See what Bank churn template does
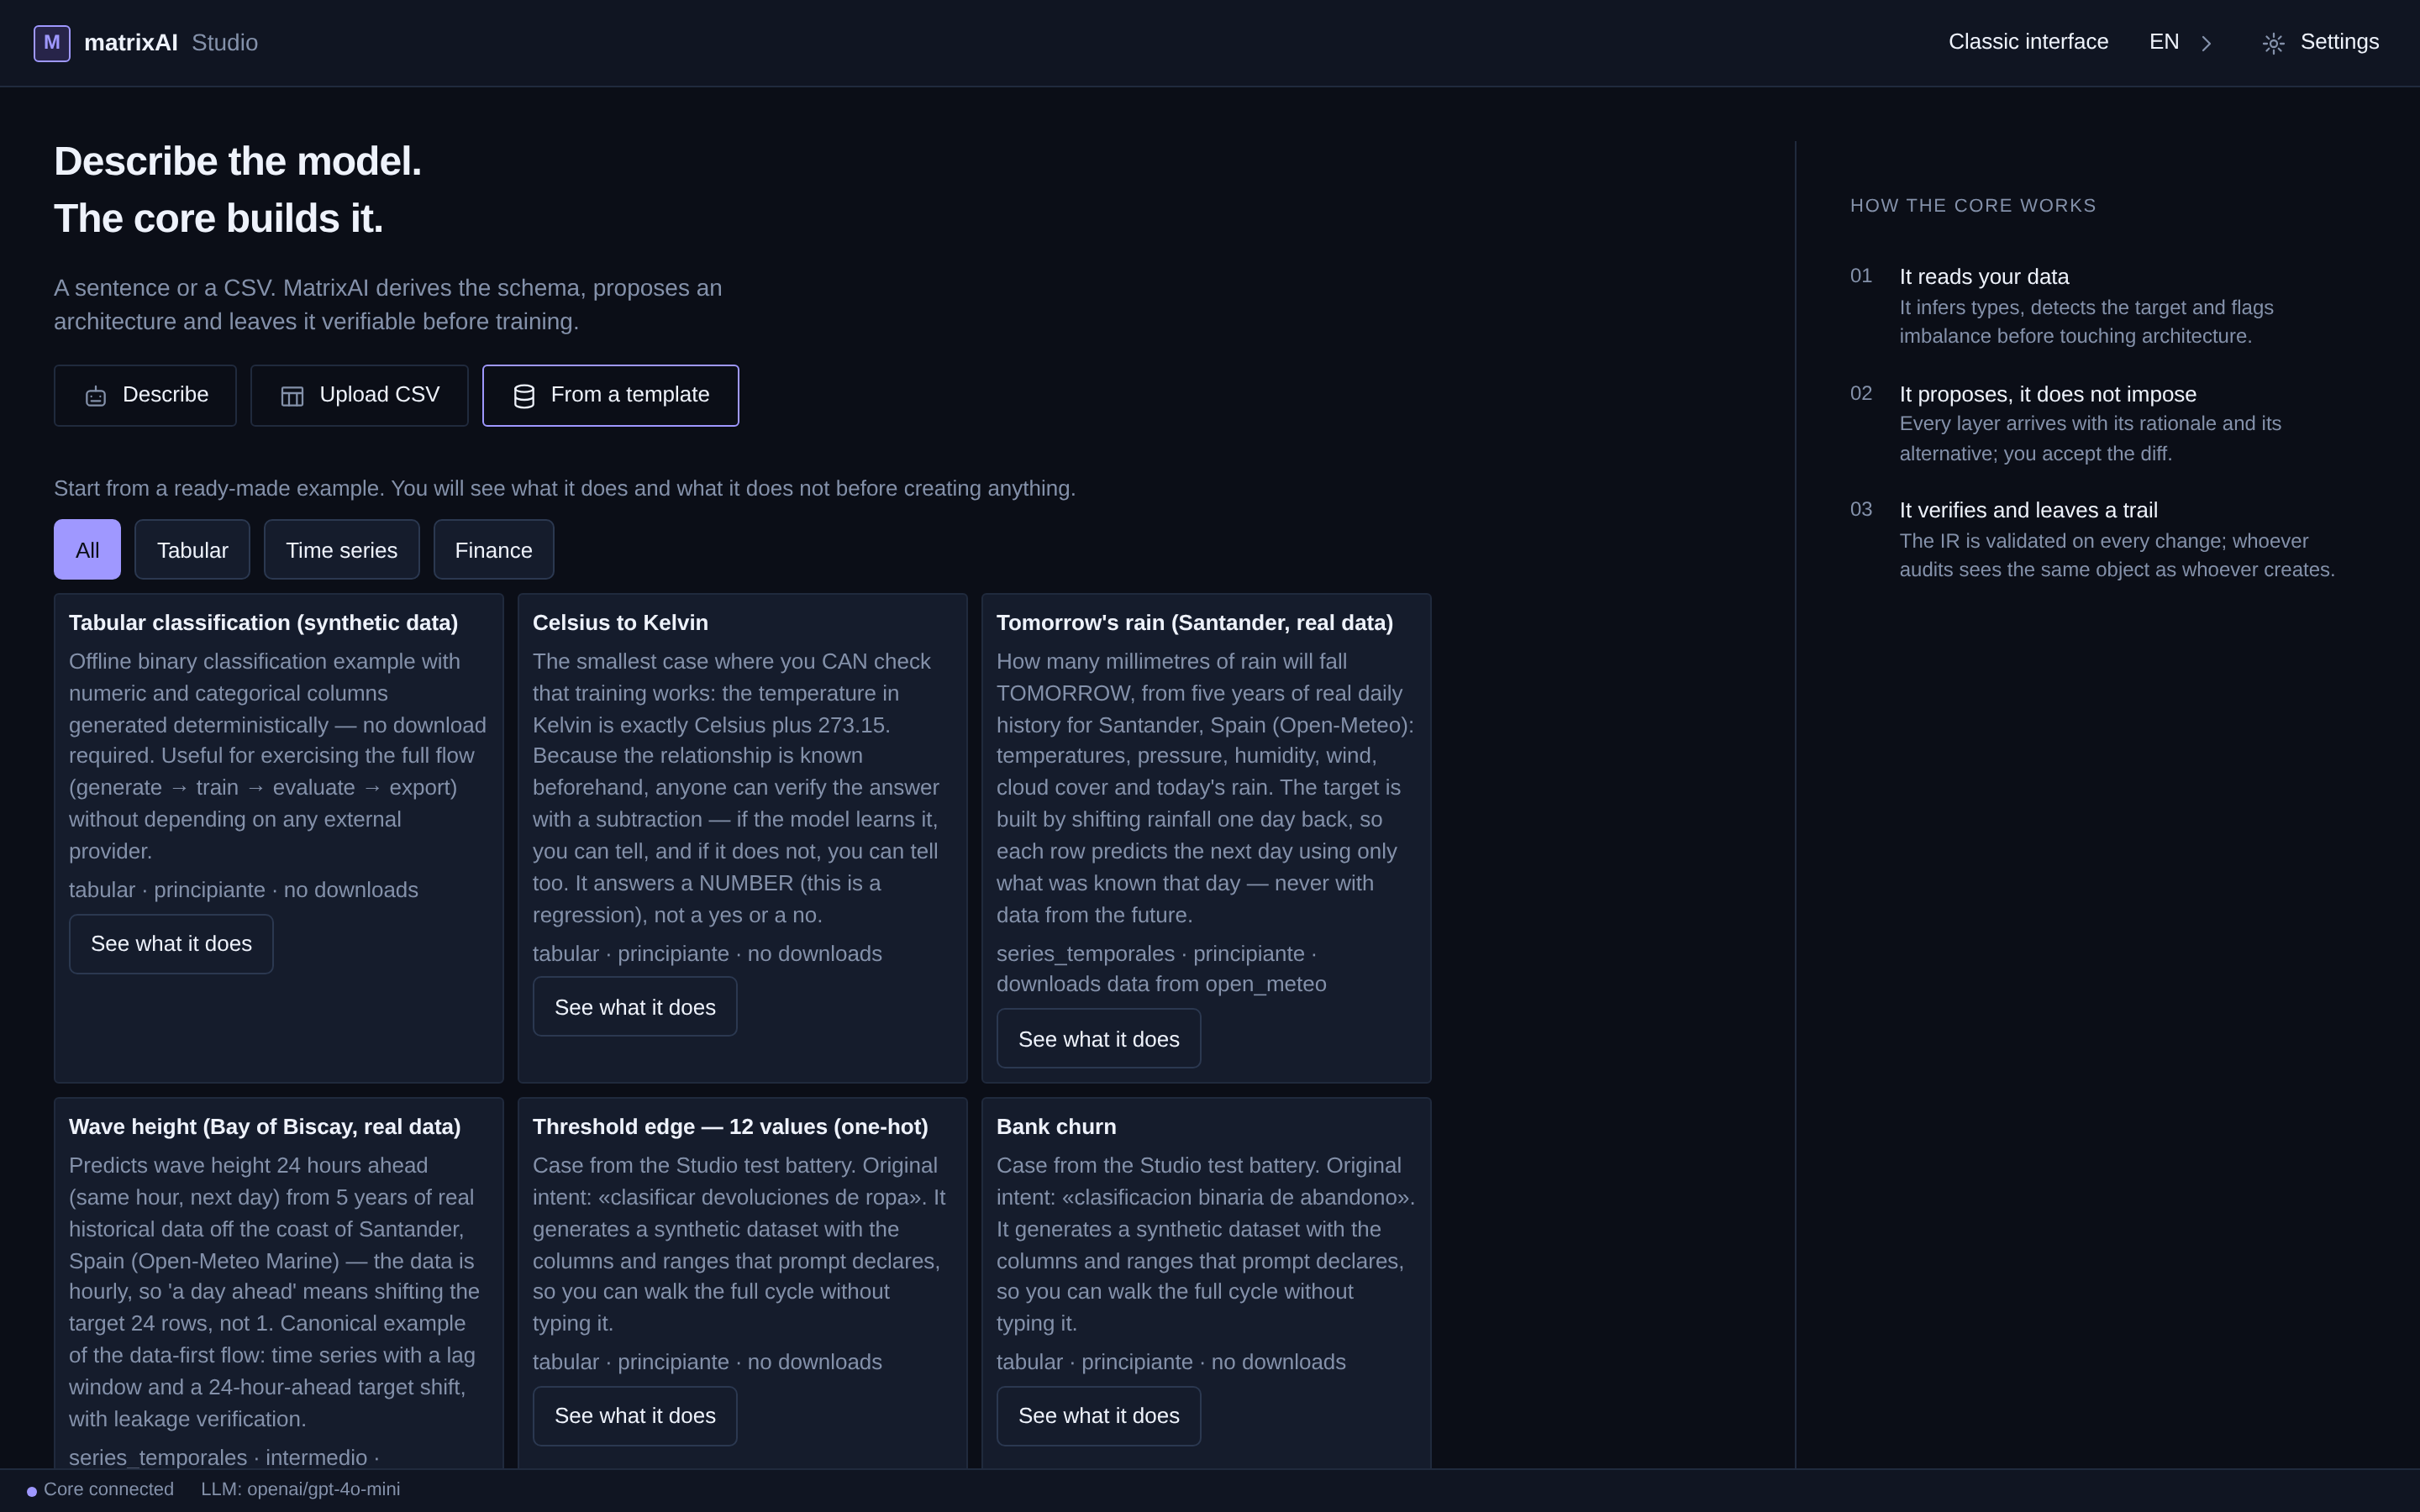Image resolution: width=2420 pixels, height=1512 pixels. pyautogui.click(x=1098, y=1416)
